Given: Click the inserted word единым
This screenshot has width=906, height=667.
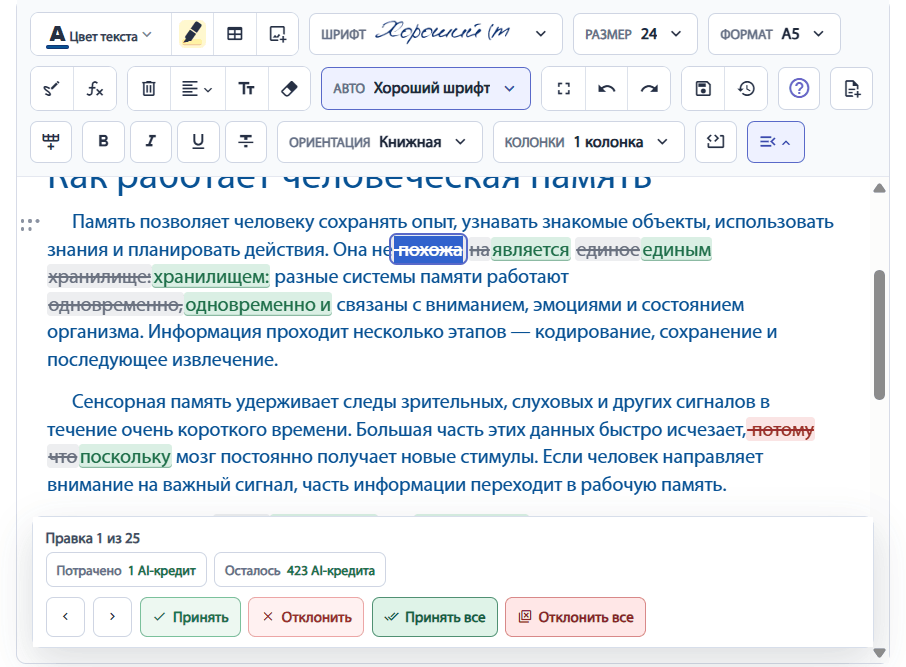Looking at the screenshot, I should tap(676, 250).
